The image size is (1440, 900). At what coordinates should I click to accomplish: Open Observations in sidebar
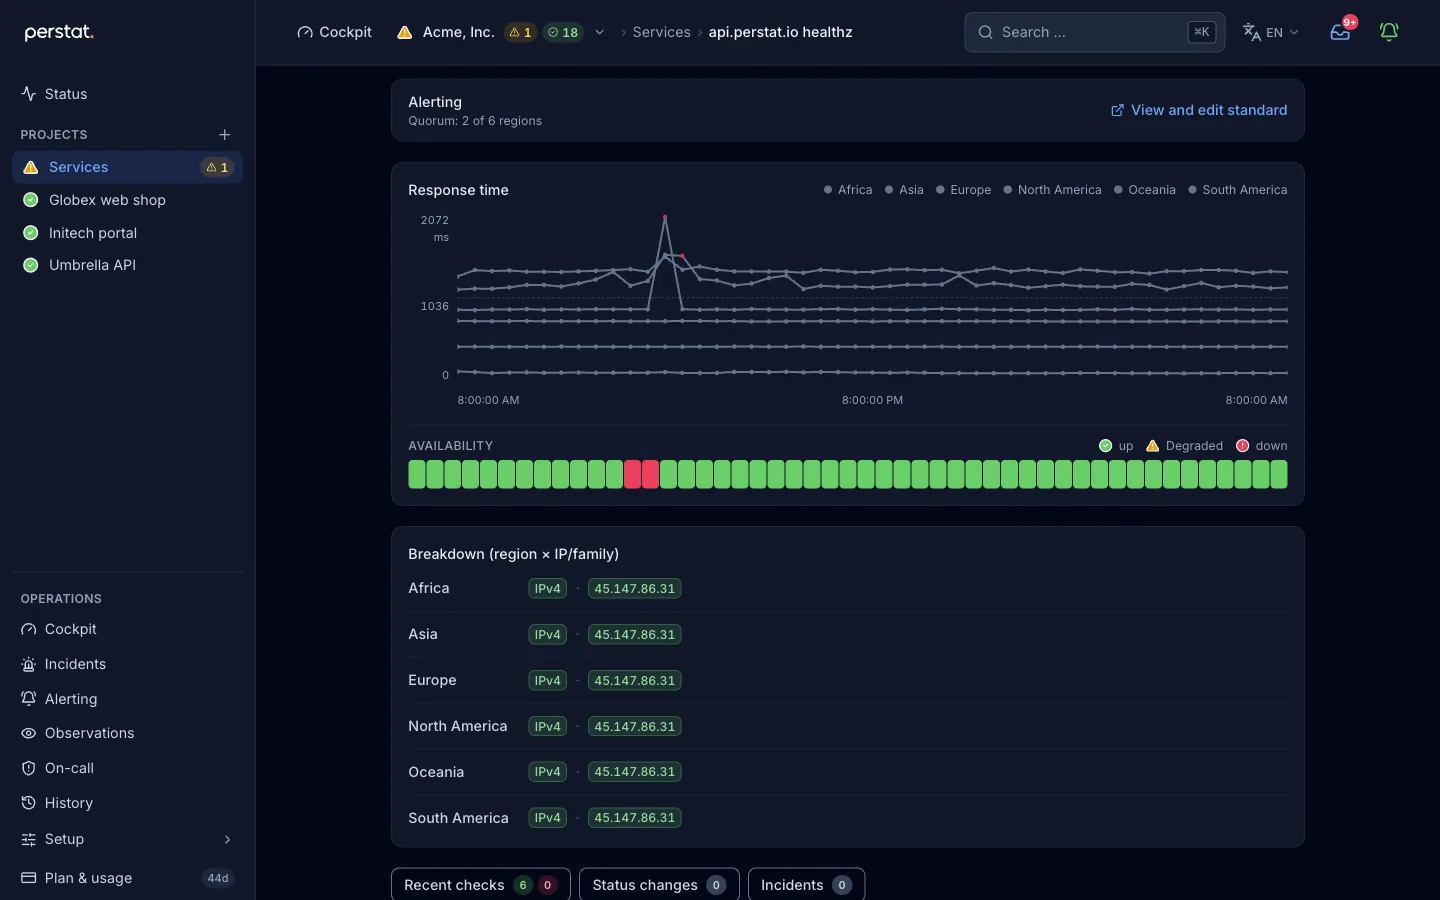point(127,733)
